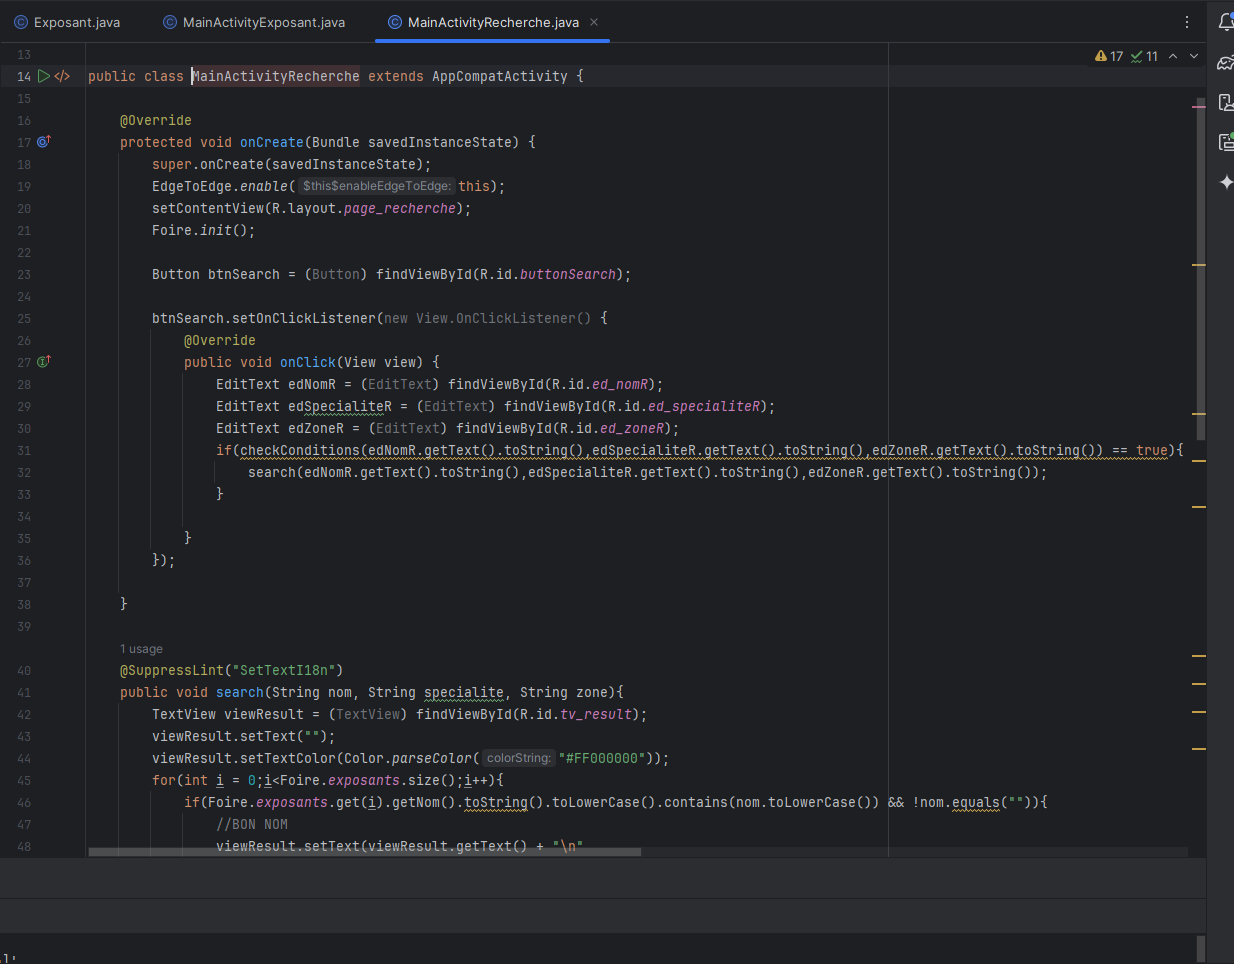The image size is (1234, 964).
Task: Click the "#FF000000" color string
Action: pos(602,758)
